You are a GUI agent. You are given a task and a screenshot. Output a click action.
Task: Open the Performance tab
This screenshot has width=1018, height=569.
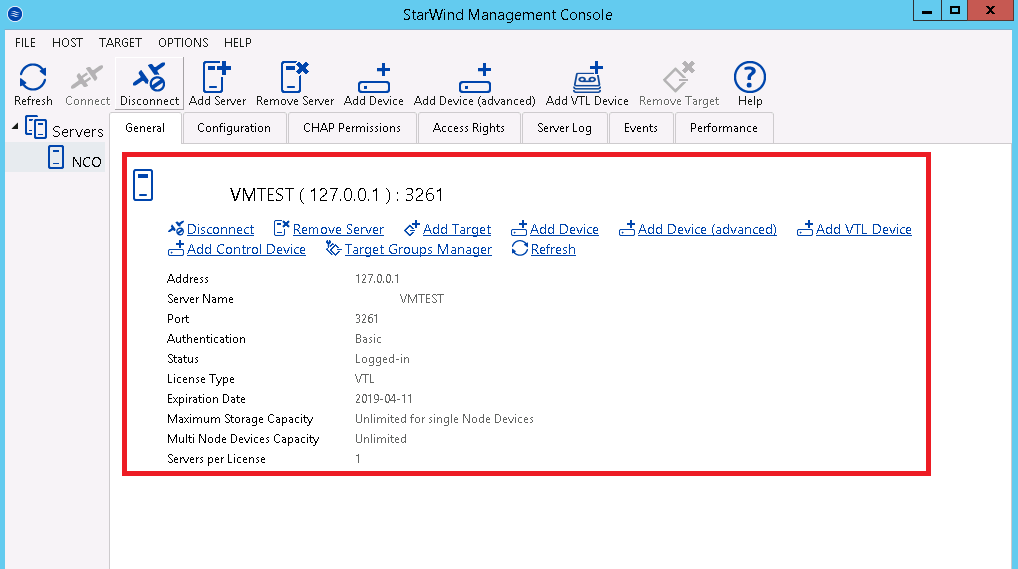tap(724, 128)
